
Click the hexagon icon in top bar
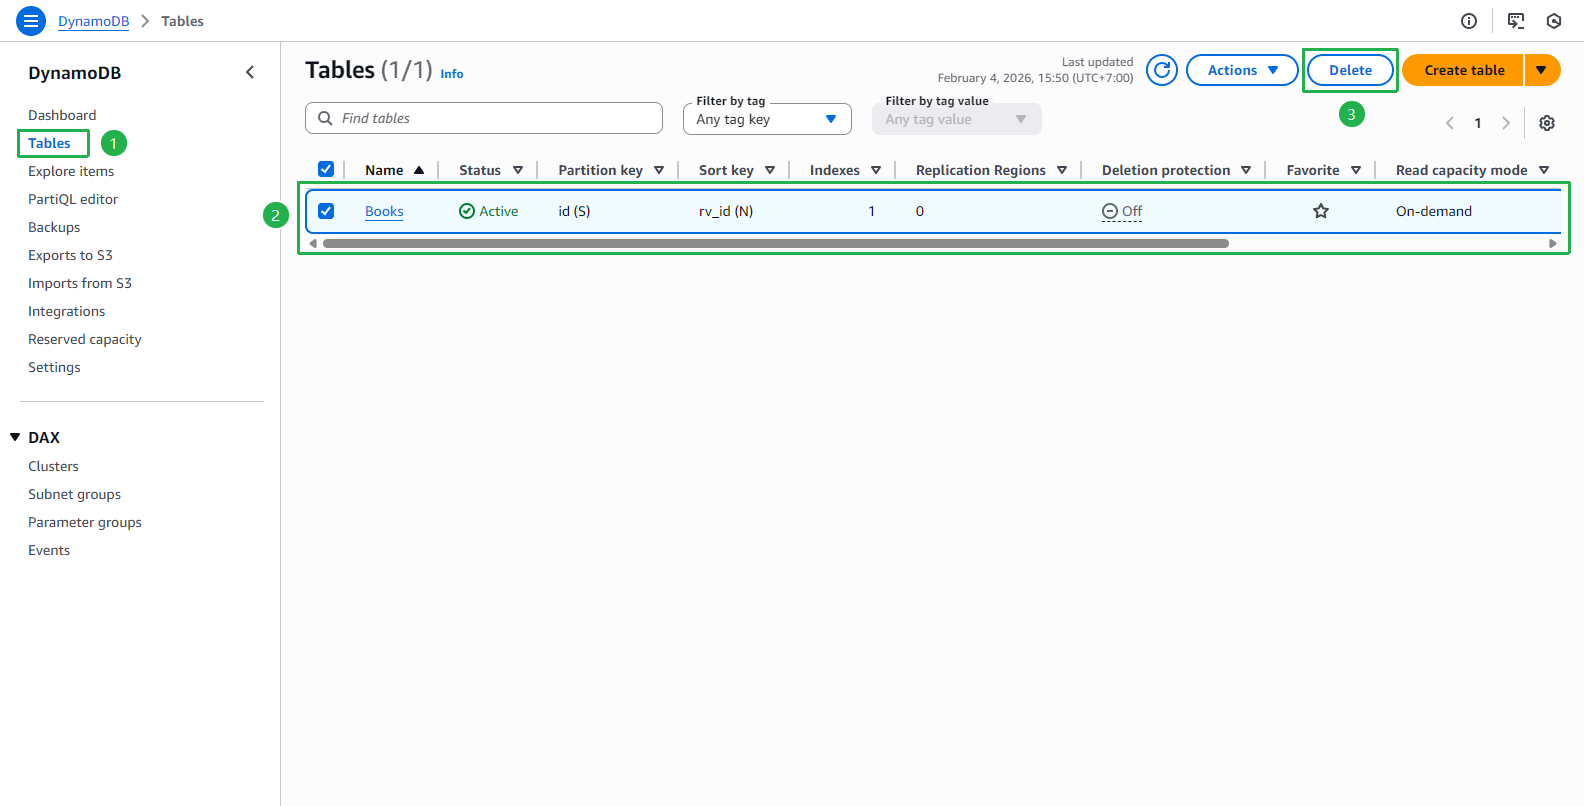click(1554, 21)
